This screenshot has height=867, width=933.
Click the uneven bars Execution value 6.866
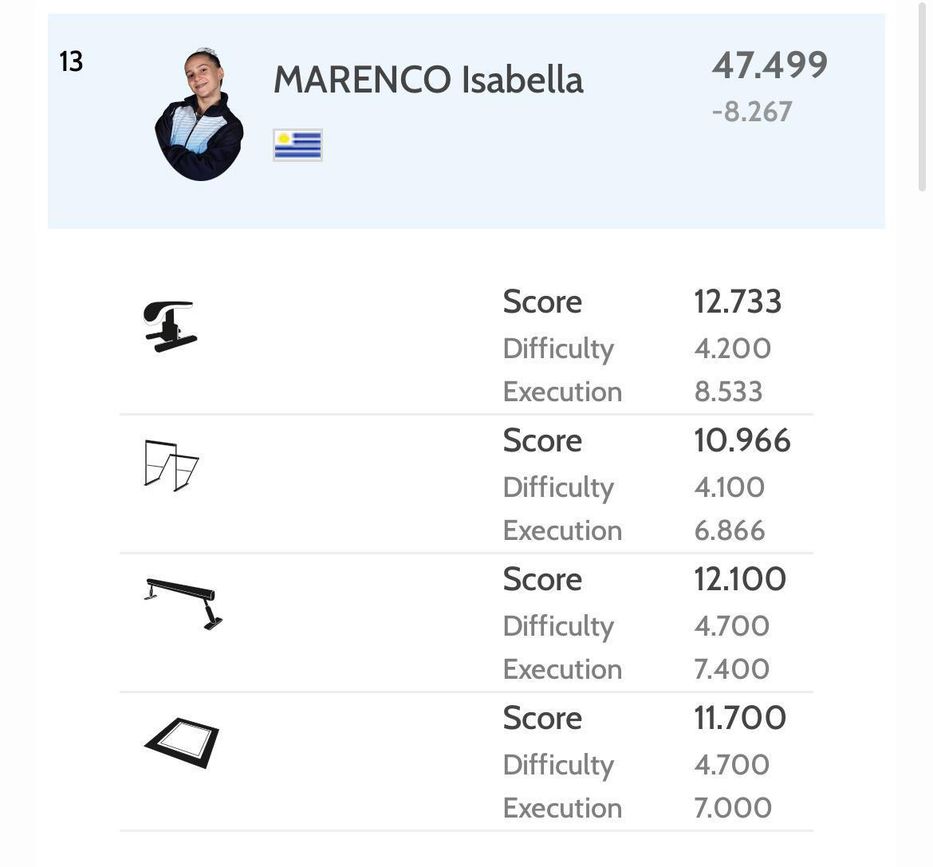point(730,530)
